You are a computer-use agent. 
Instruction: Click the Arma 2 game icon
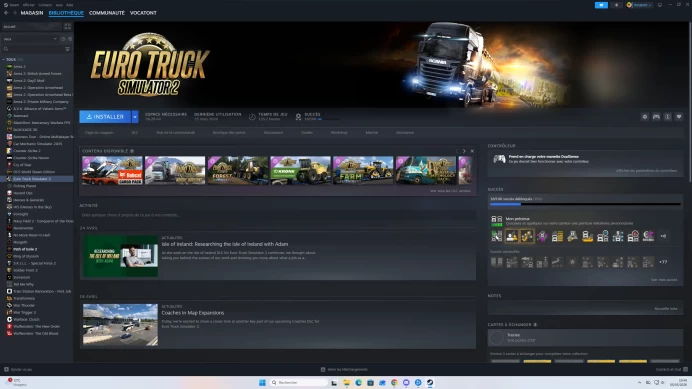pos(9,66)
